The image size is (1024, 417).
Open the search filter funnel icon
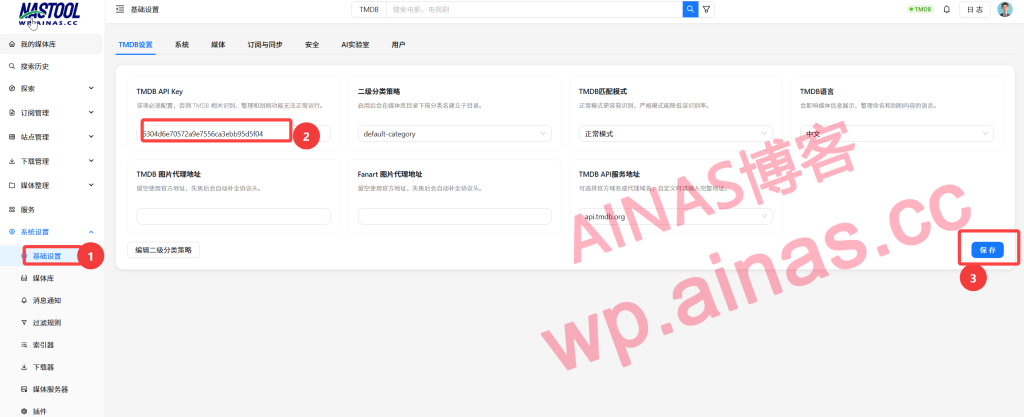(x=707, y=9)
